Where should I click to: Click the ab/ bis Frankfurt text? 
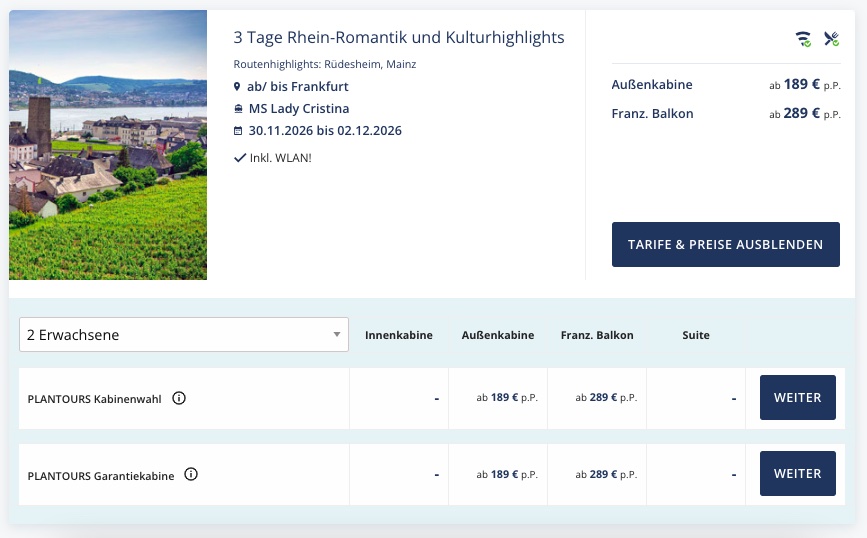(297, 87)
